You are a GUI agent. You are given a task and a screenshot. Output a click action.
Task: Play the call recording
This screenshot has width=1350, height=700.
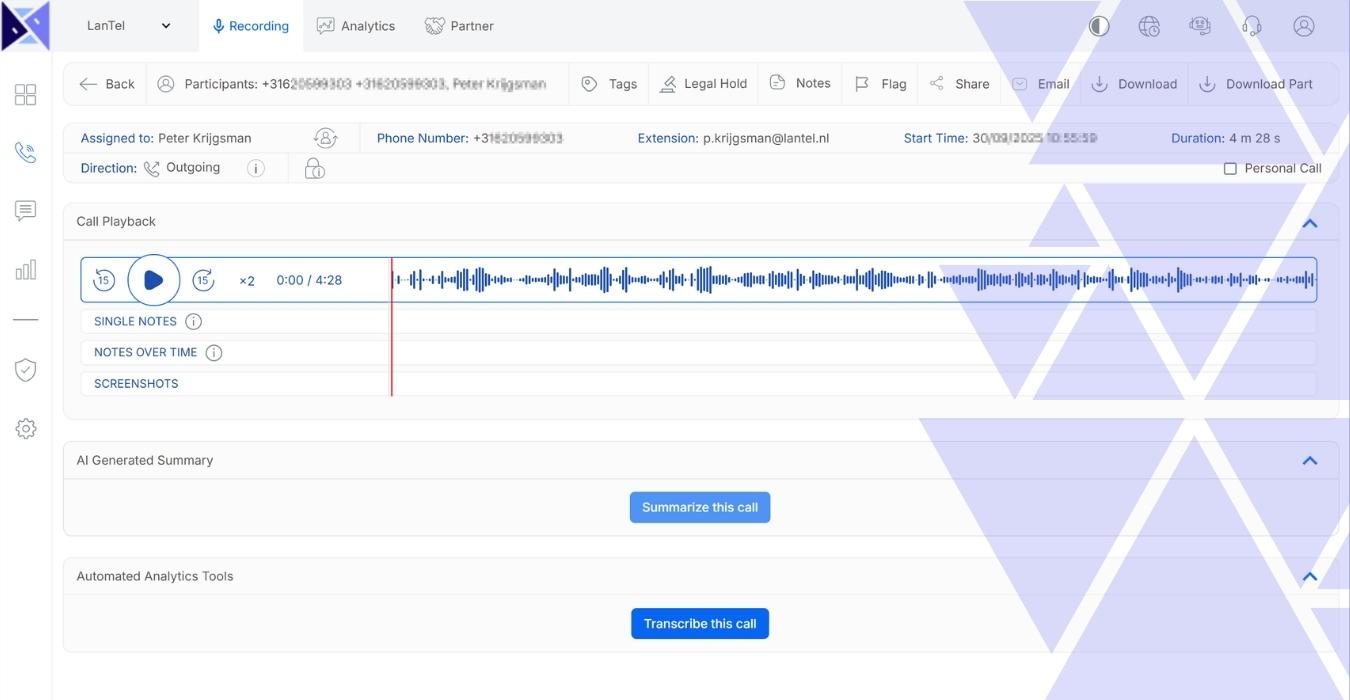pyautogui.click(x=154, y=280)
